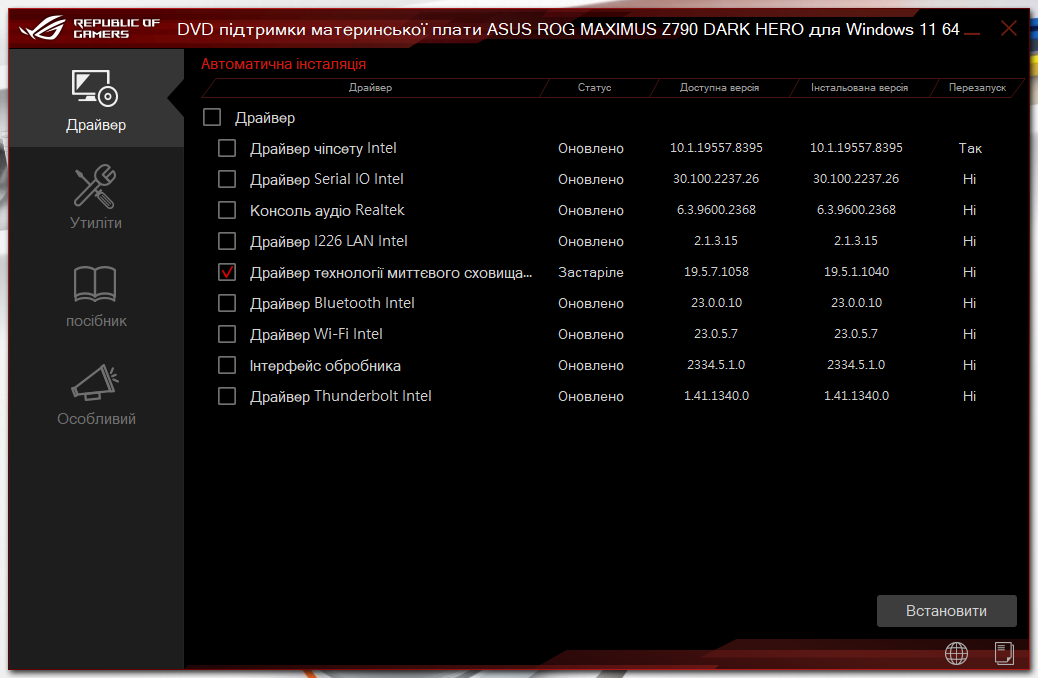
Task: Check the Драйвер чіпсету Intel checkbox
Action: [226, 148]
